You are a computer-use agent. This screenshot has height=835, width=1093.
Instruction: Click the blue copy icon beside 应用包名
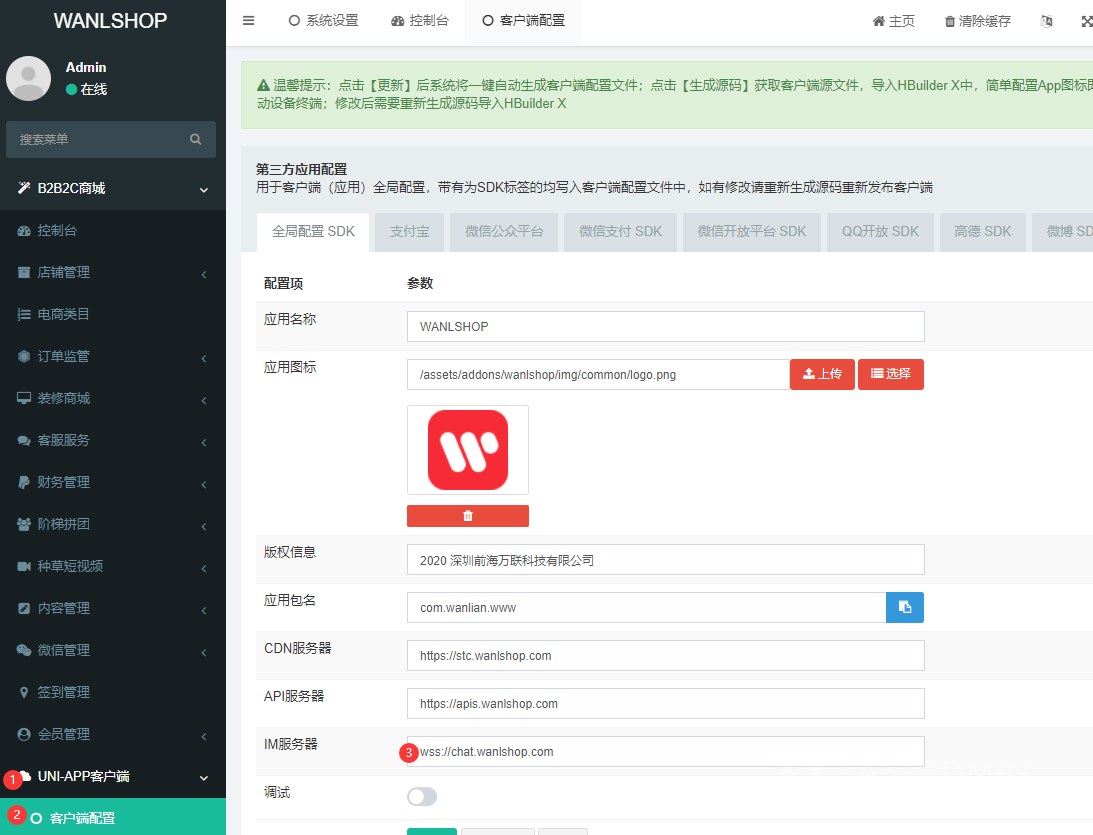pyautogui.click(x=905, y=607)
